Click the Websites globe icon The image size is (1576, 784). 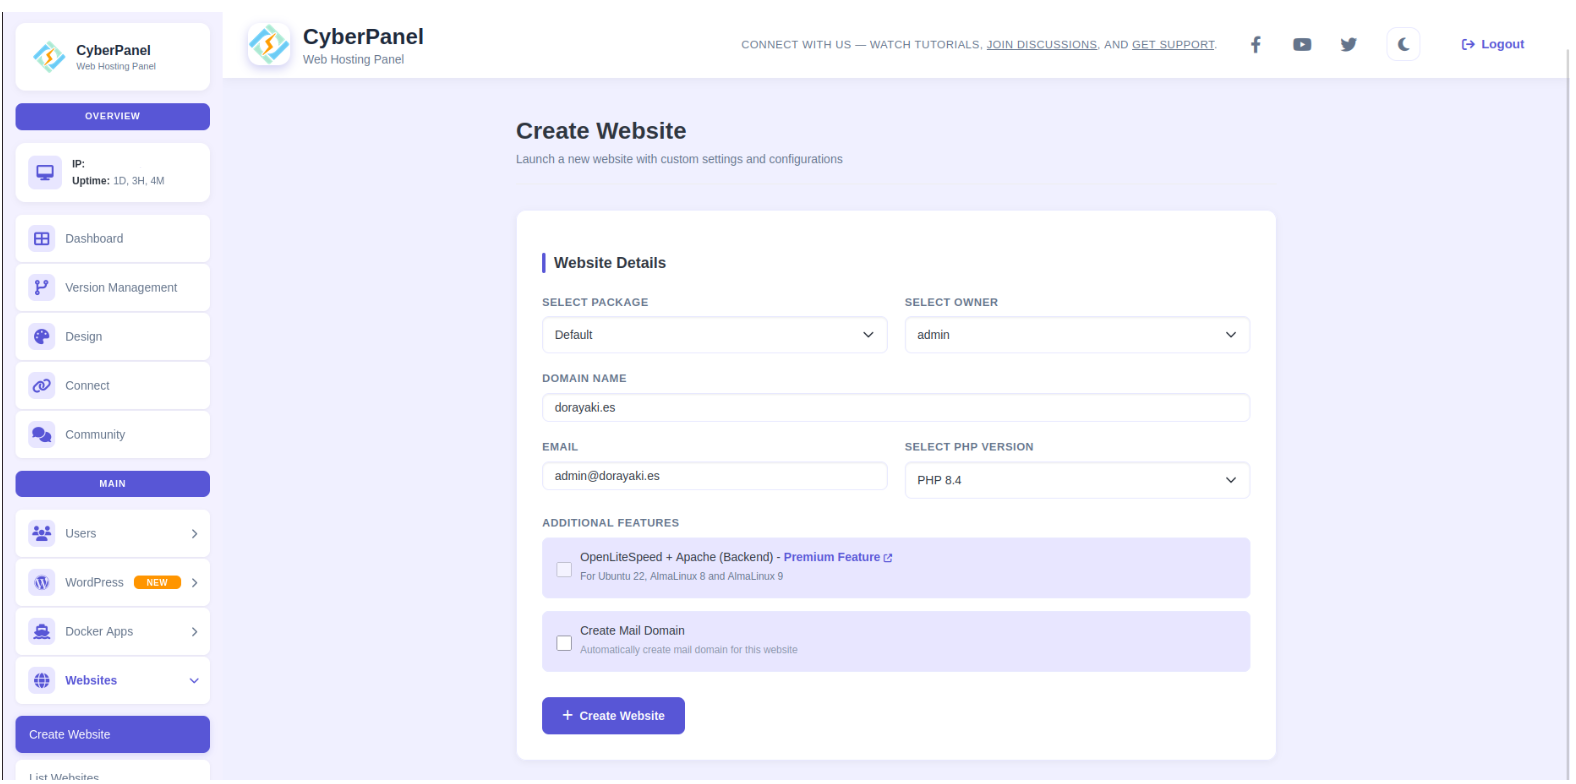42,681
